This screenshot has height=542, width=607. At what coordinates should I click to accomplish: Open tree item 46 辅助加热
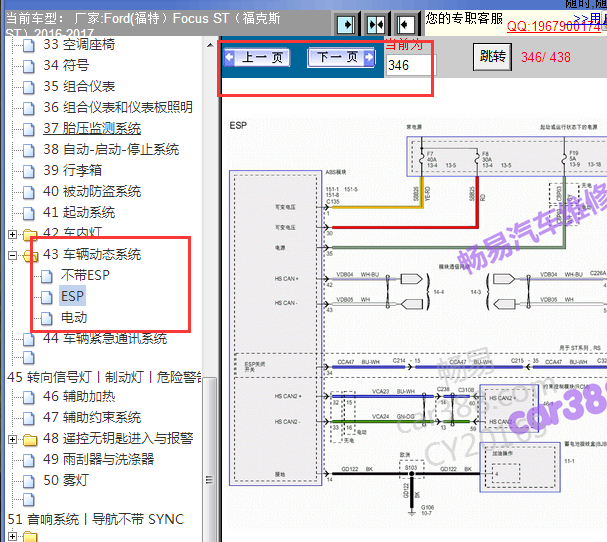pos(79,396)
